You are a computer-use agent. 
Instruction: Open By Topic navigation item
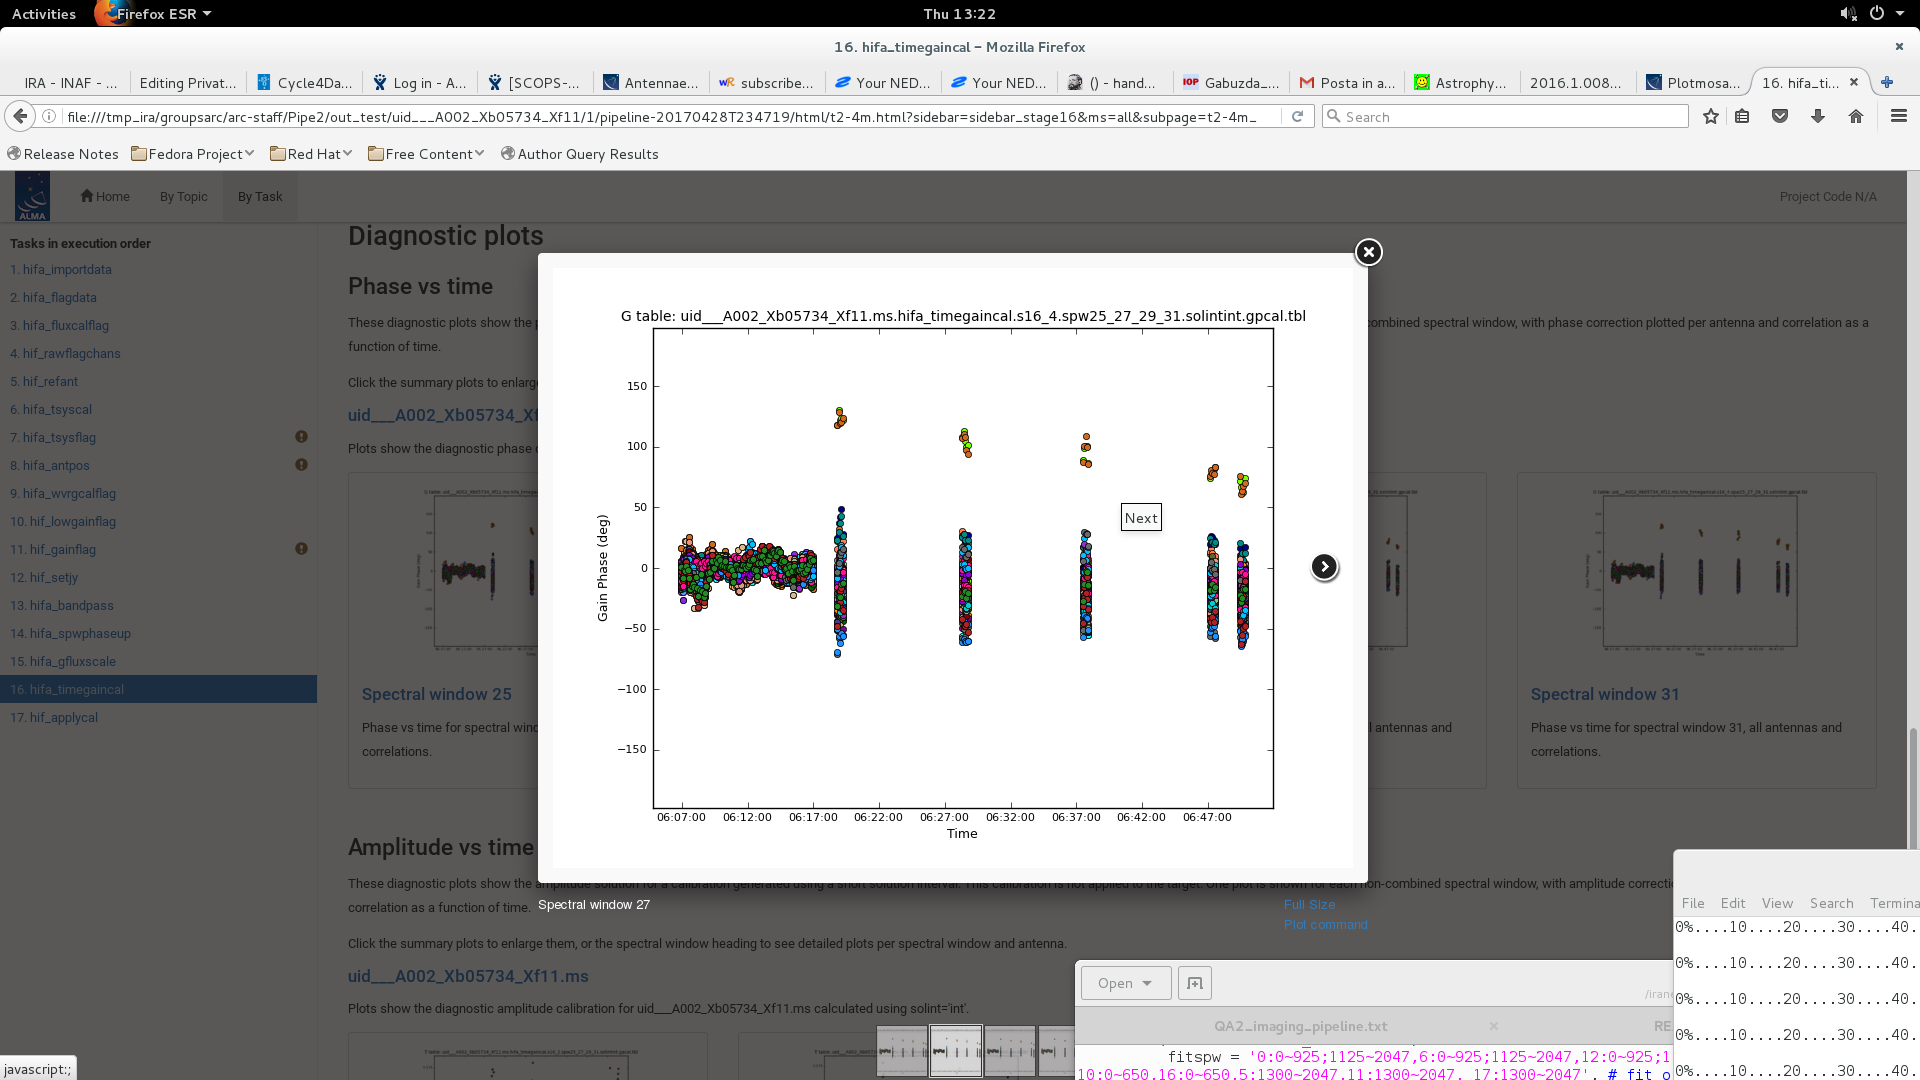pyautogui.click(x=184, y=196)
